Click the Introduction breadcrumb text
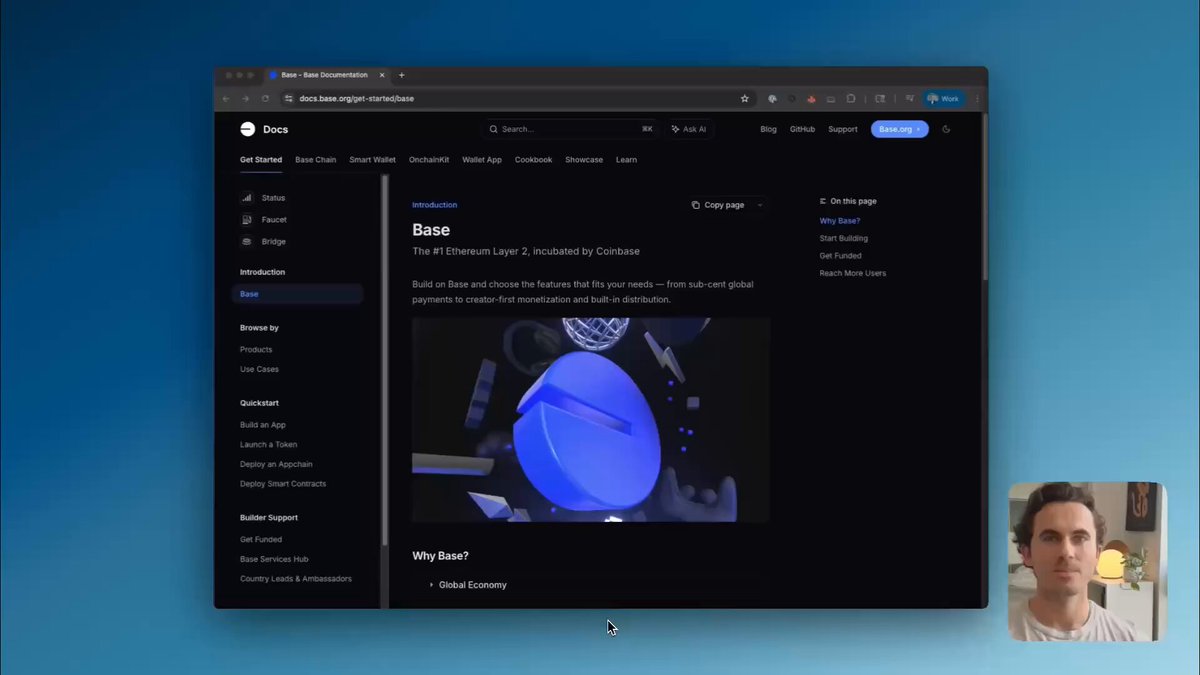This screenshot has height=675, width=1200. (x=434, y=205)
